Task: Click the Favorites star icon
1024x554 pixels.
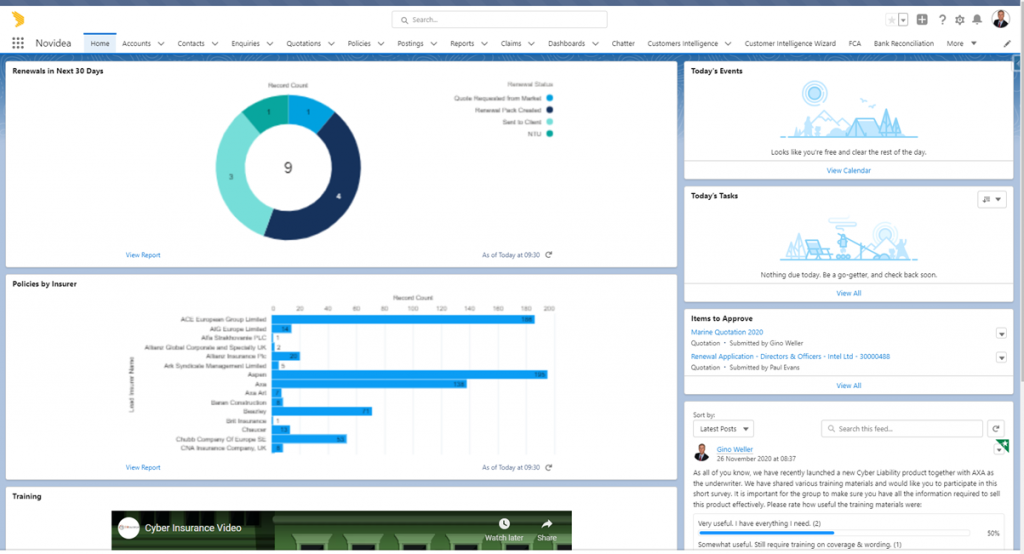Action: tap(891, 20)
